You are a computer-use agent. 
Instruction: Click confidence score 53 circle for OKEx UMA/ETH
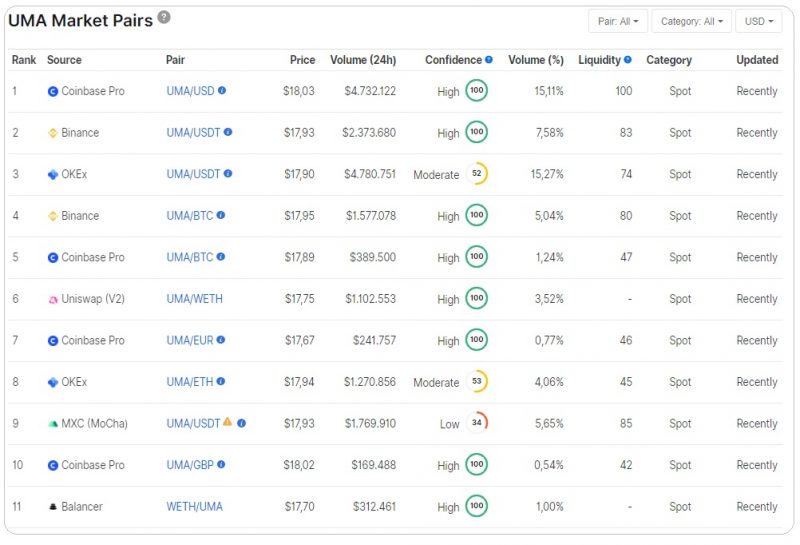[477, 381]
